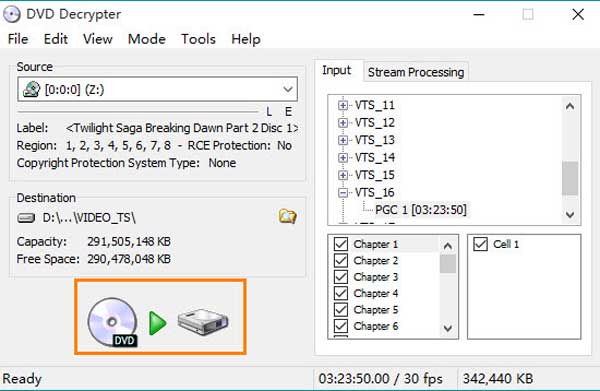Expand the VTS_14 tree node
The image size is (600, 391).
343,157
